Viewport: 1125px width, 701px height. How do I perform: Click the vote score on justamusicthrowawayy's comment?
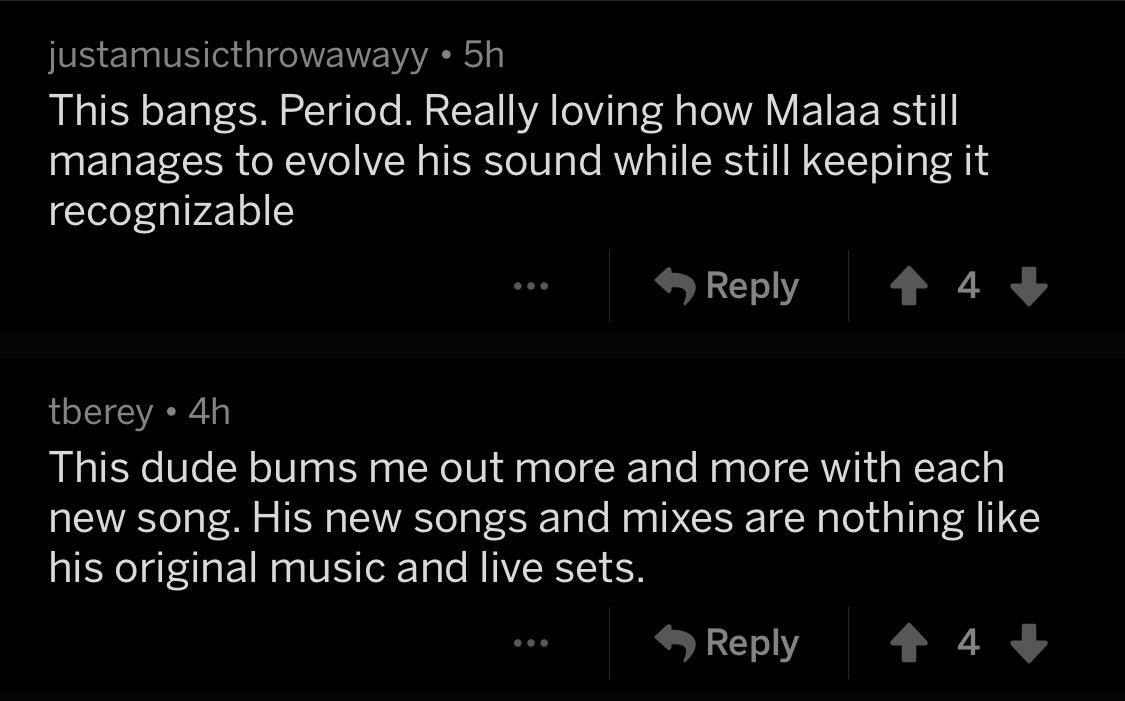click(968, 287)
